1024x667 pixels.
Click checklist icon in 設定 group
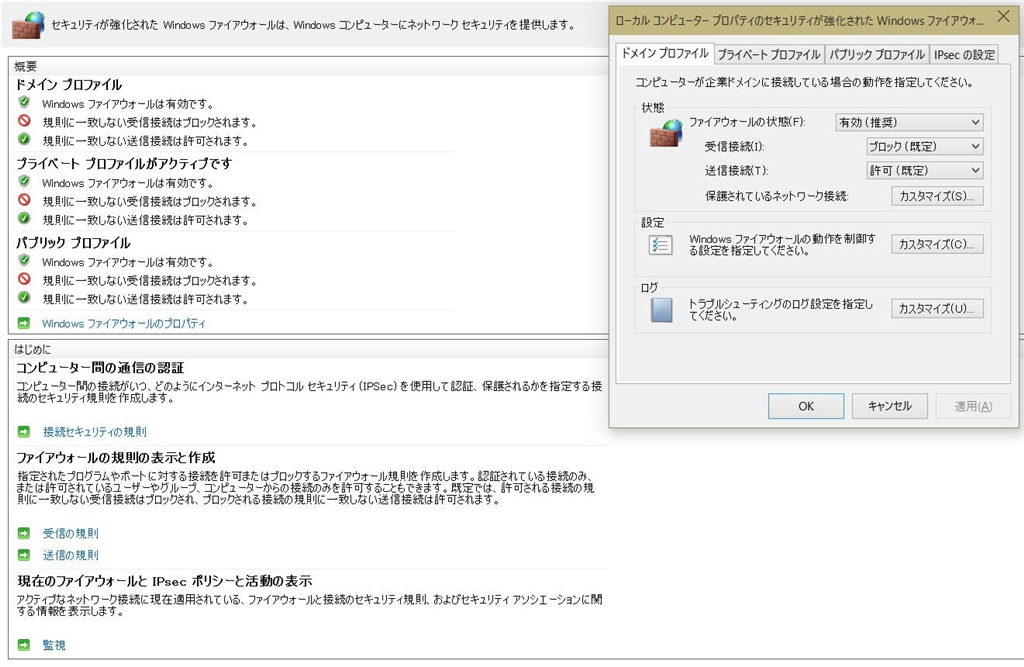660,245
